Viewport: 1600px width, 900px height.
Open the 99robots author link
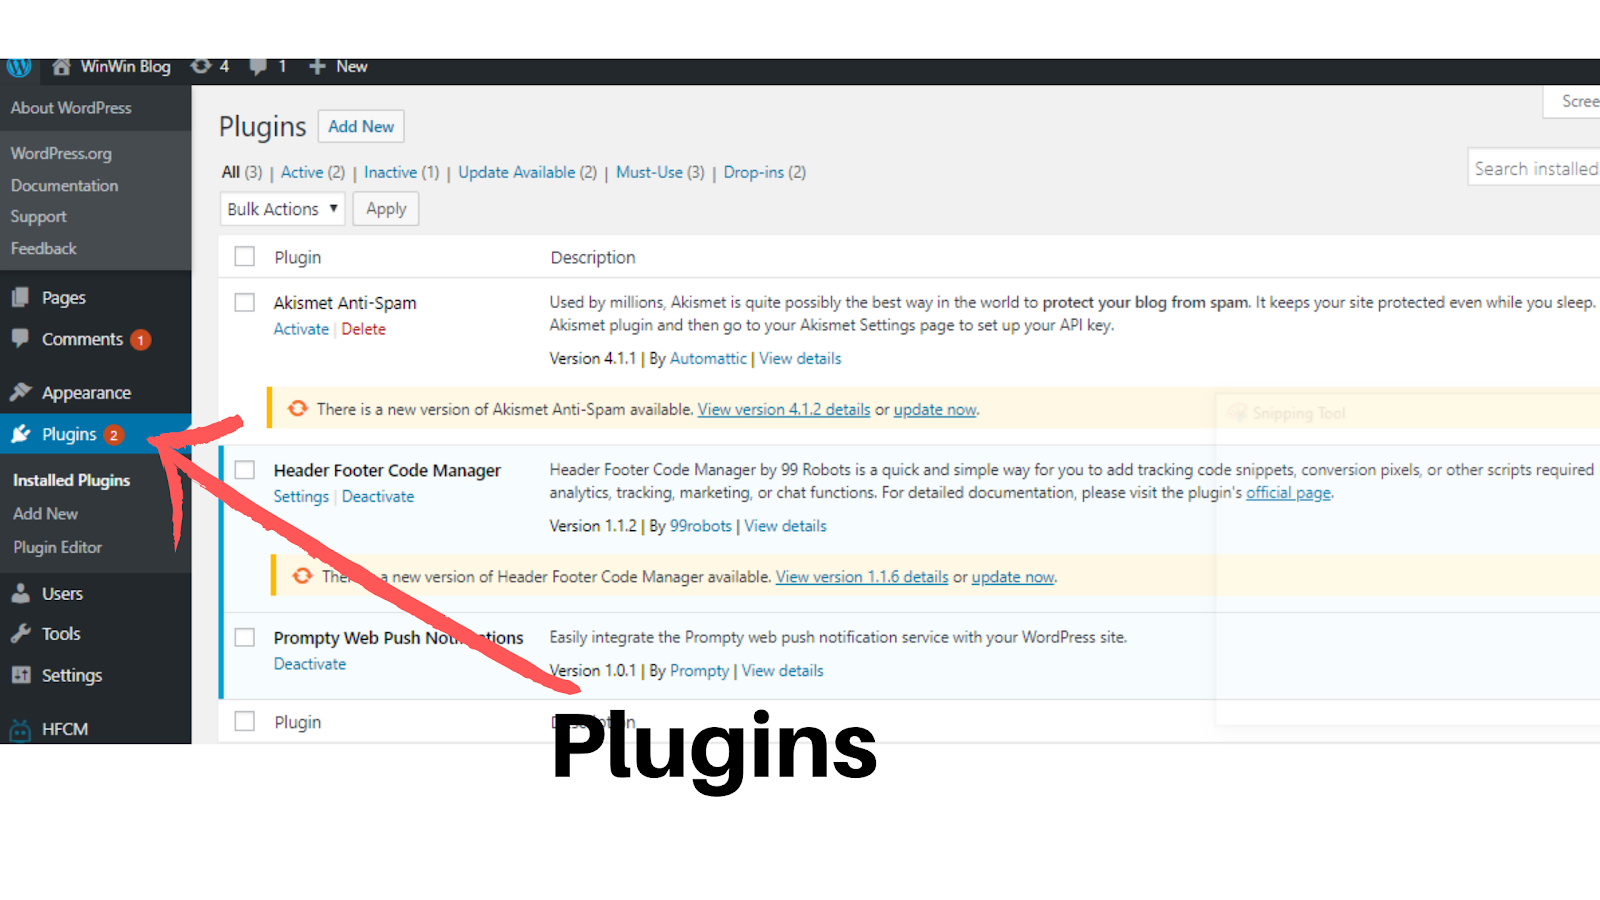(701, 526)
